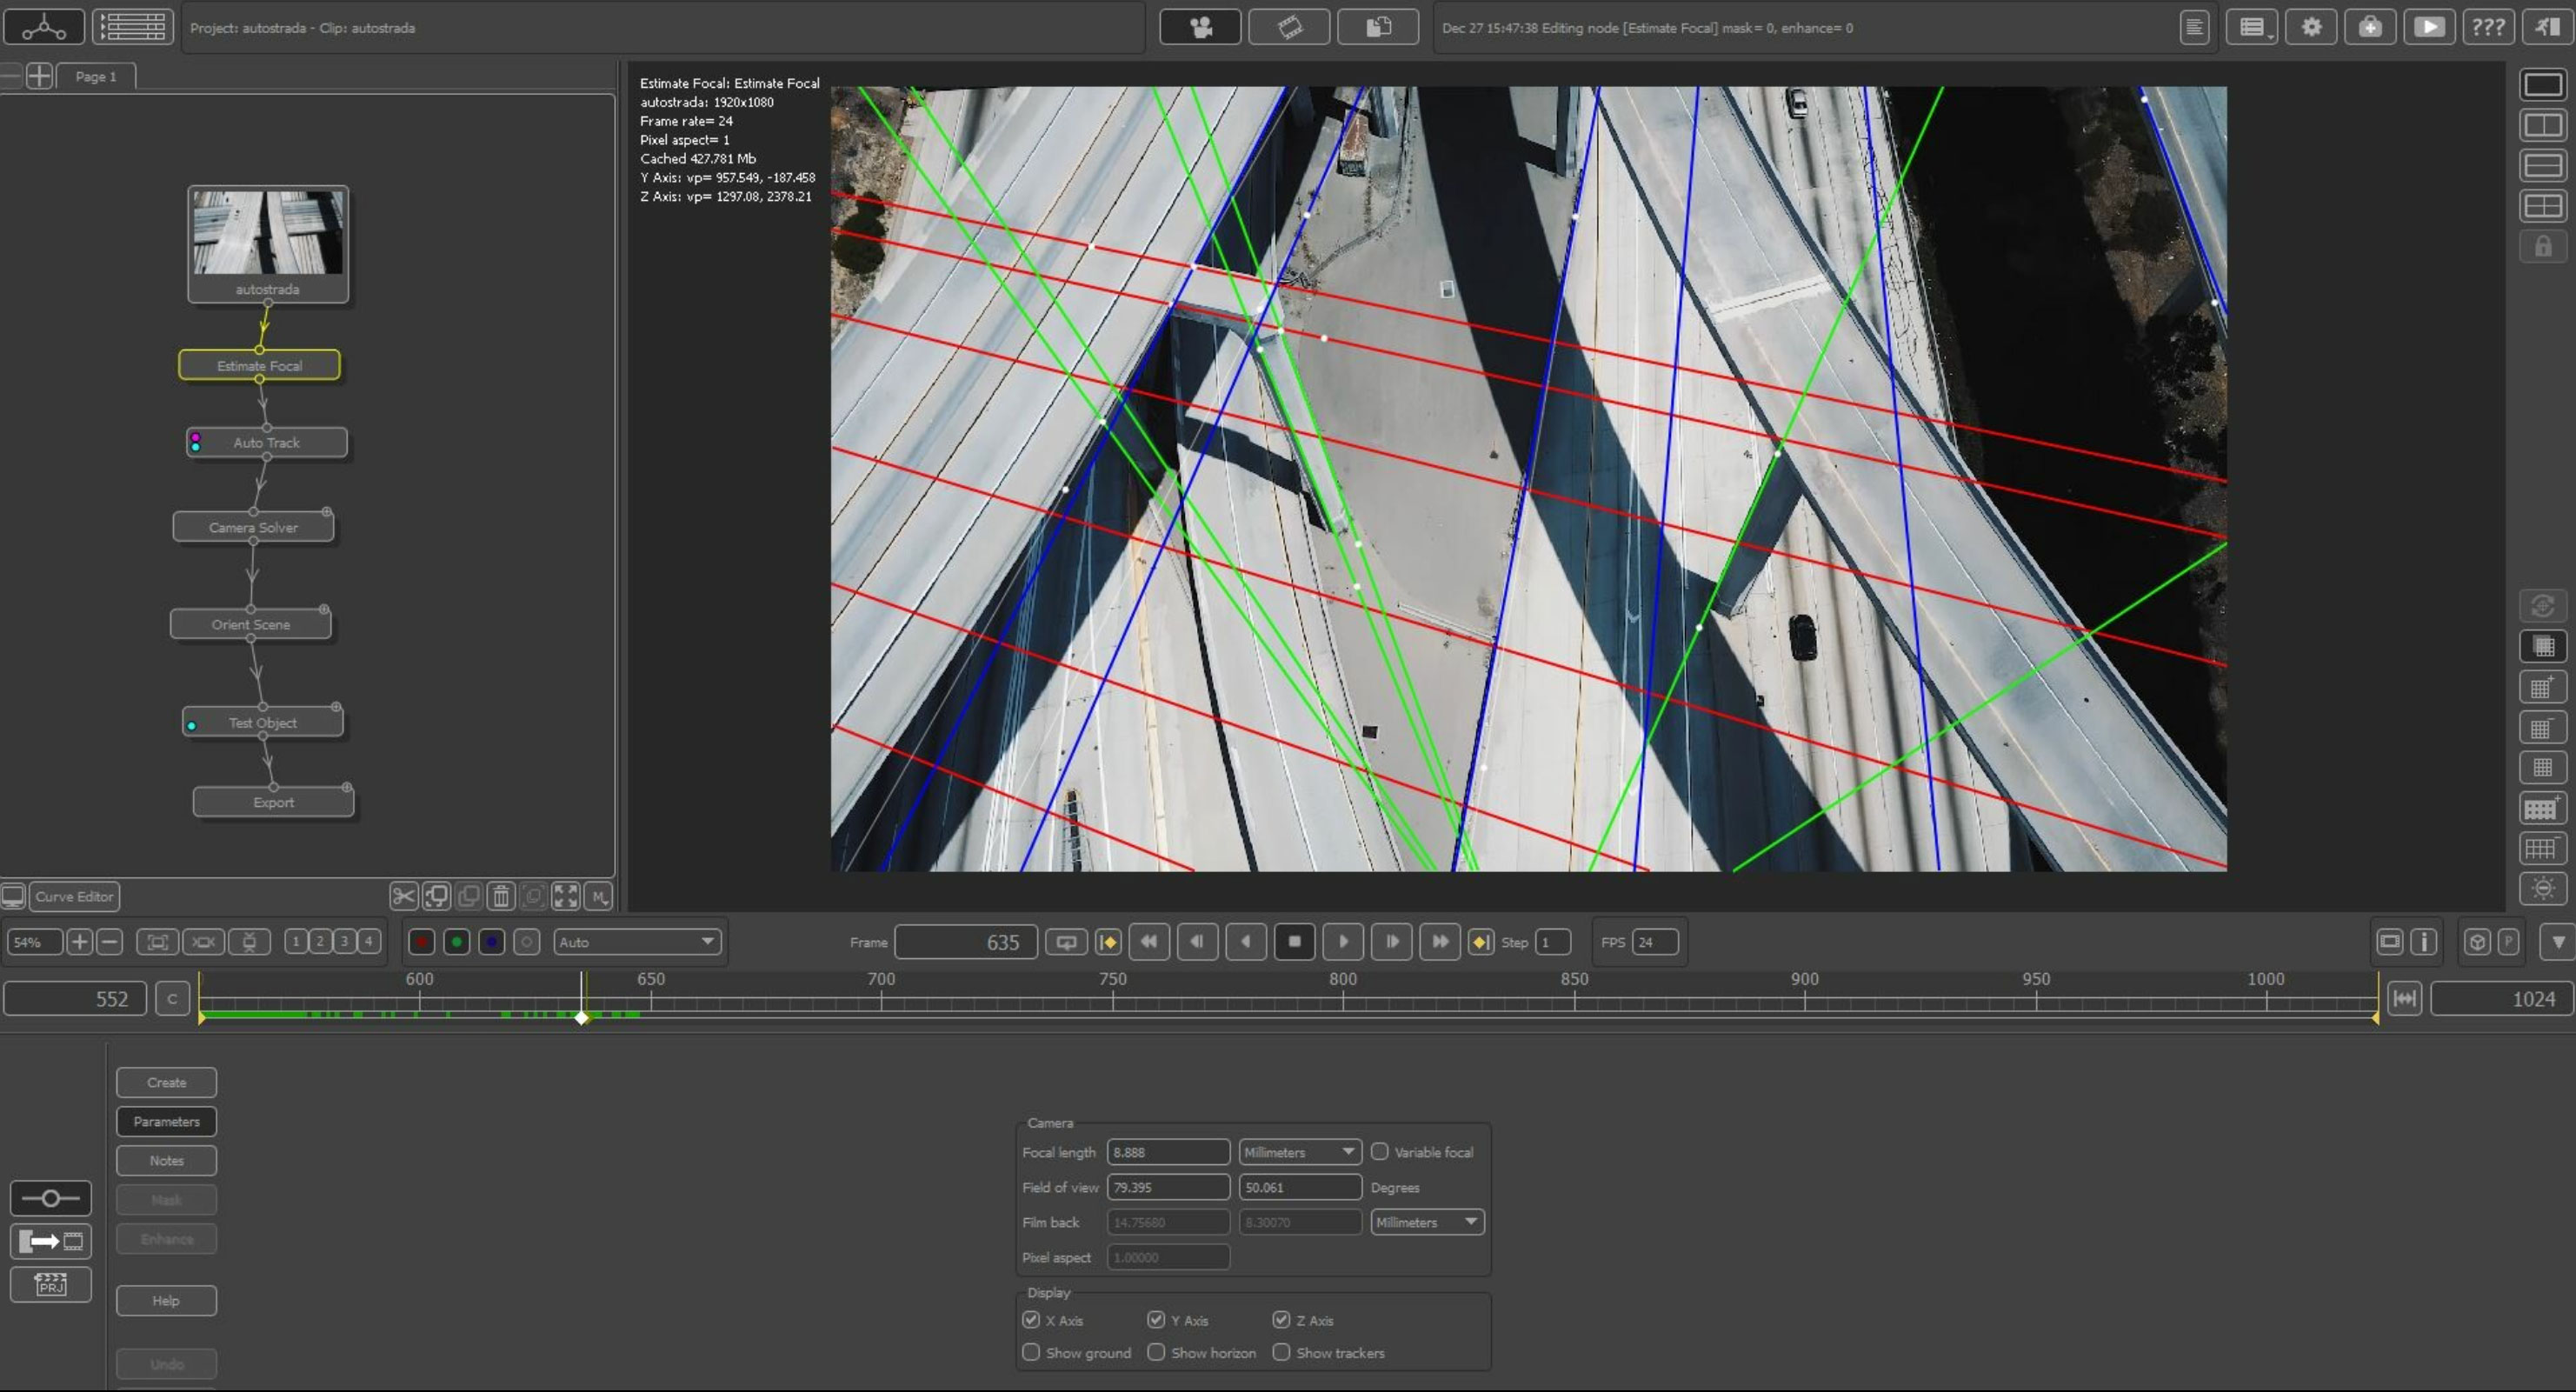Image resolution: width=2576 pixels, height=1392 pixels.
Task: Click the fit-all expand arrows icon
Action: pos(566,896)
